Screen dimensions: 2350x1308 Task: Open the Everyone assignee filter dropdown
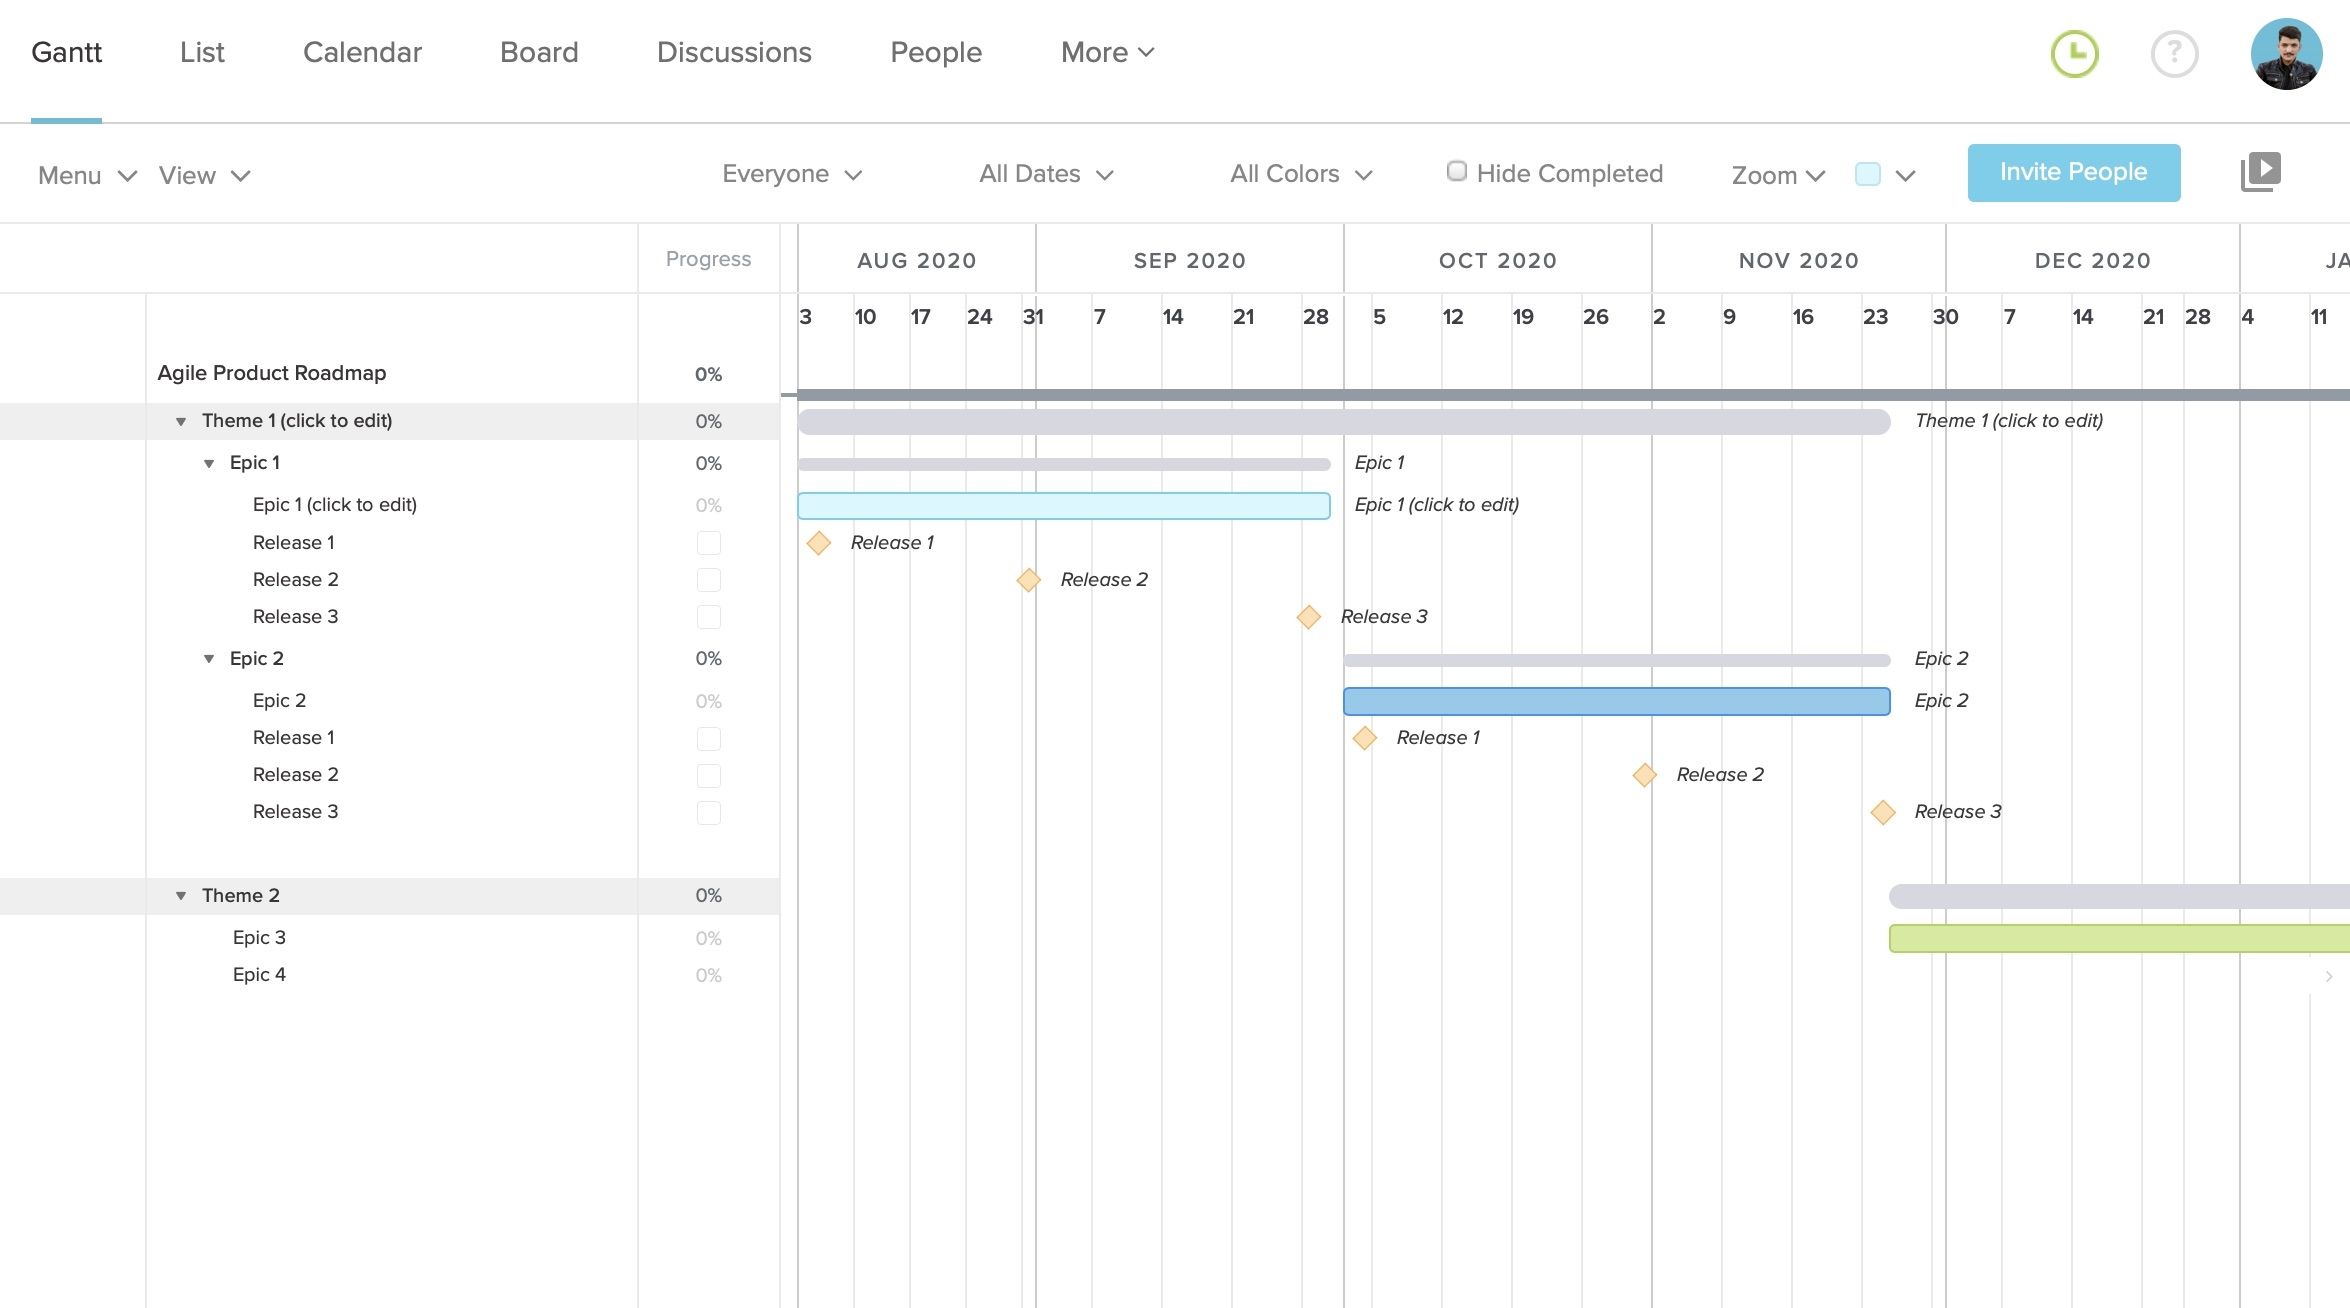tap(791, 173)
